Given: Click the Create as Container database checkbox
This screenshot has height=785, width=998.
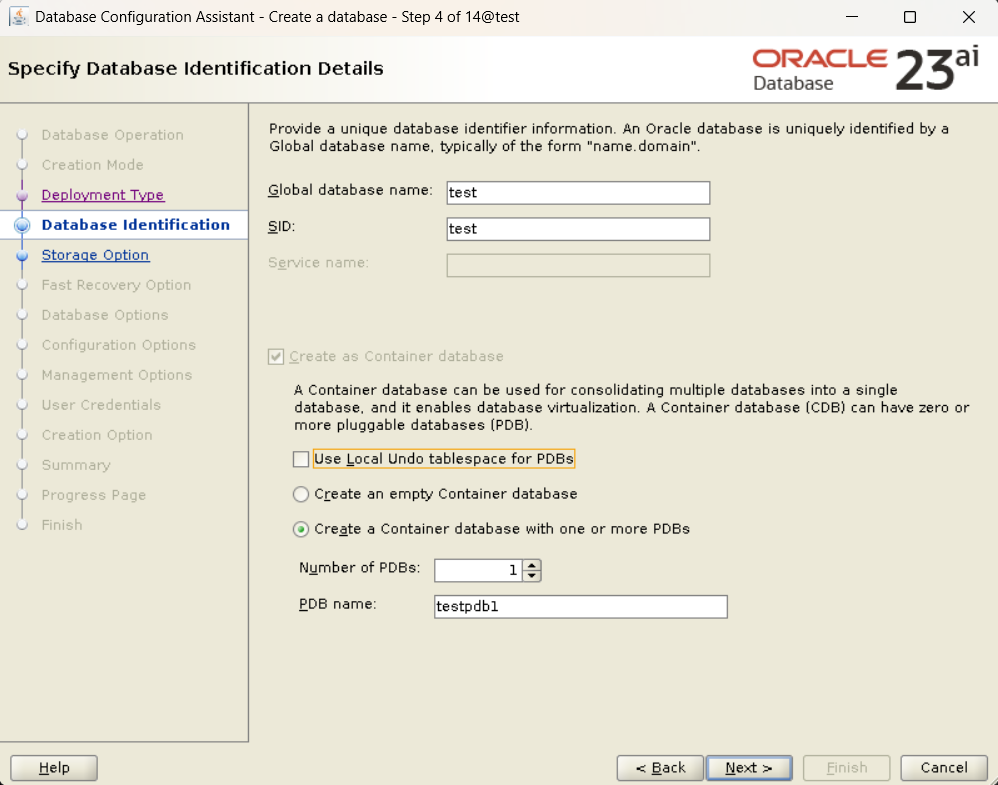Looking at the screenshot, I should [x=276, y=357].
